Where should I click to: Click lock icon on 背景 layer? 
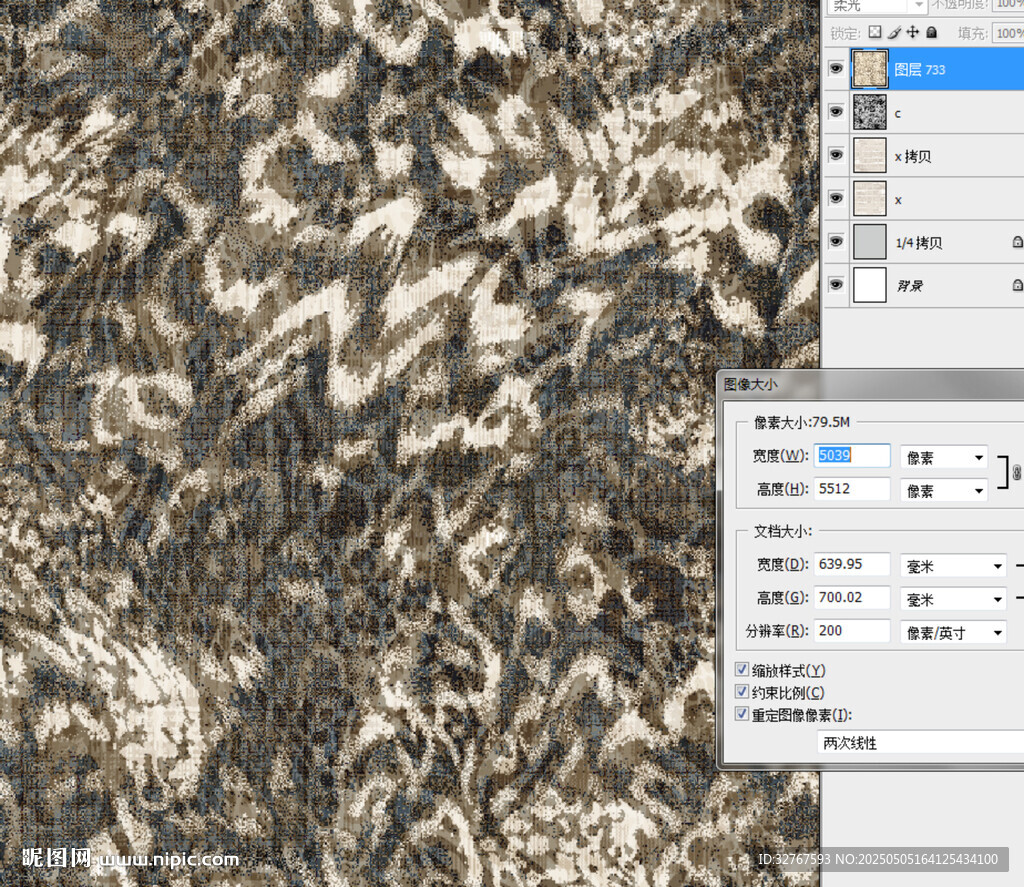point(1017,285)
